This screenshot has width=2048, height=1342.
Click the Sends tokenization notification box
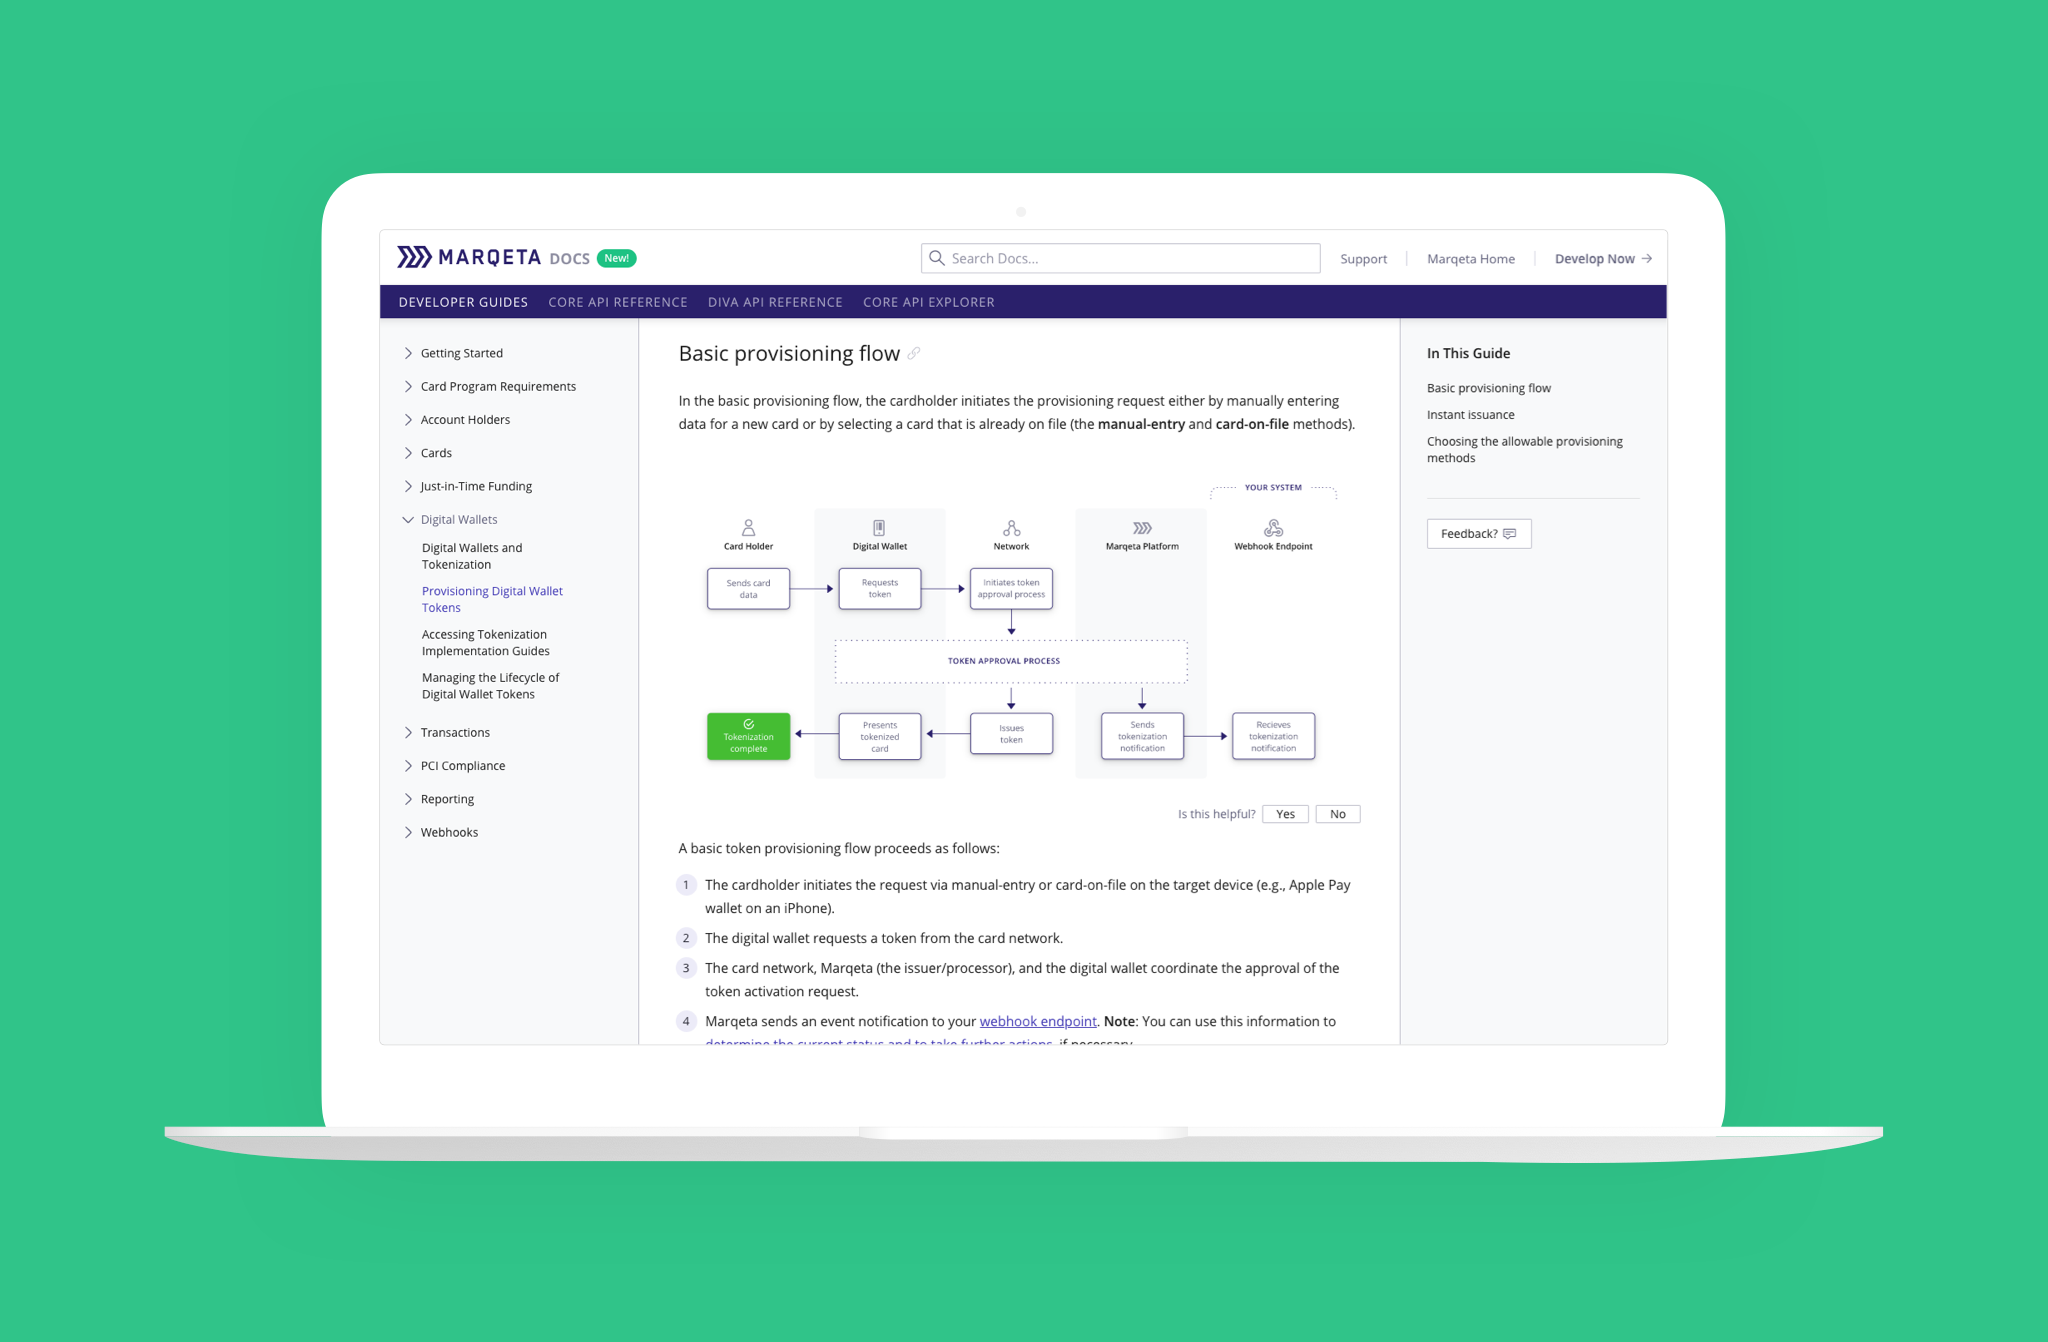[1142, 736]
